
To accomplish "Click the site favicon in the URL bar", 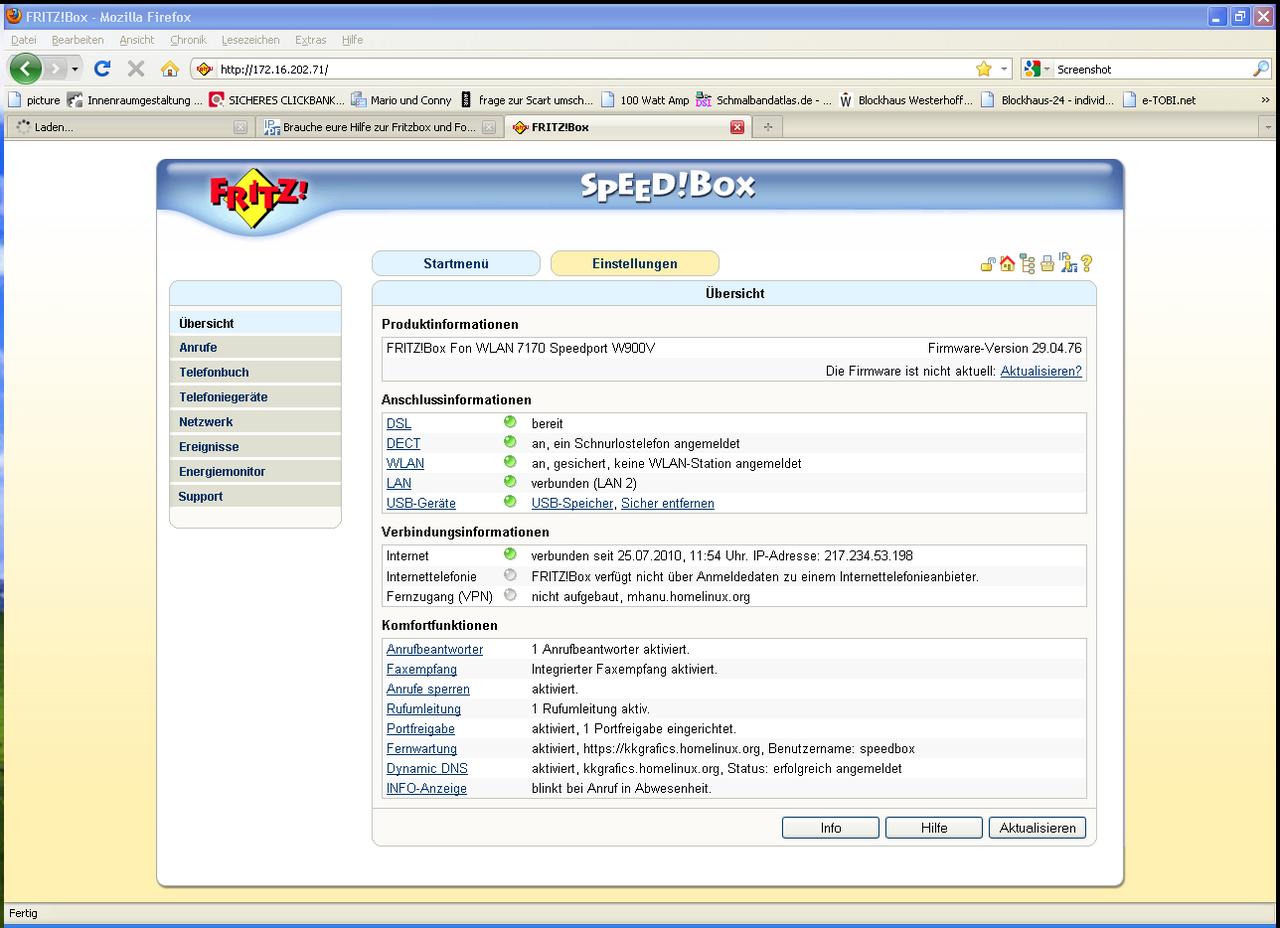I will point(205,69).
